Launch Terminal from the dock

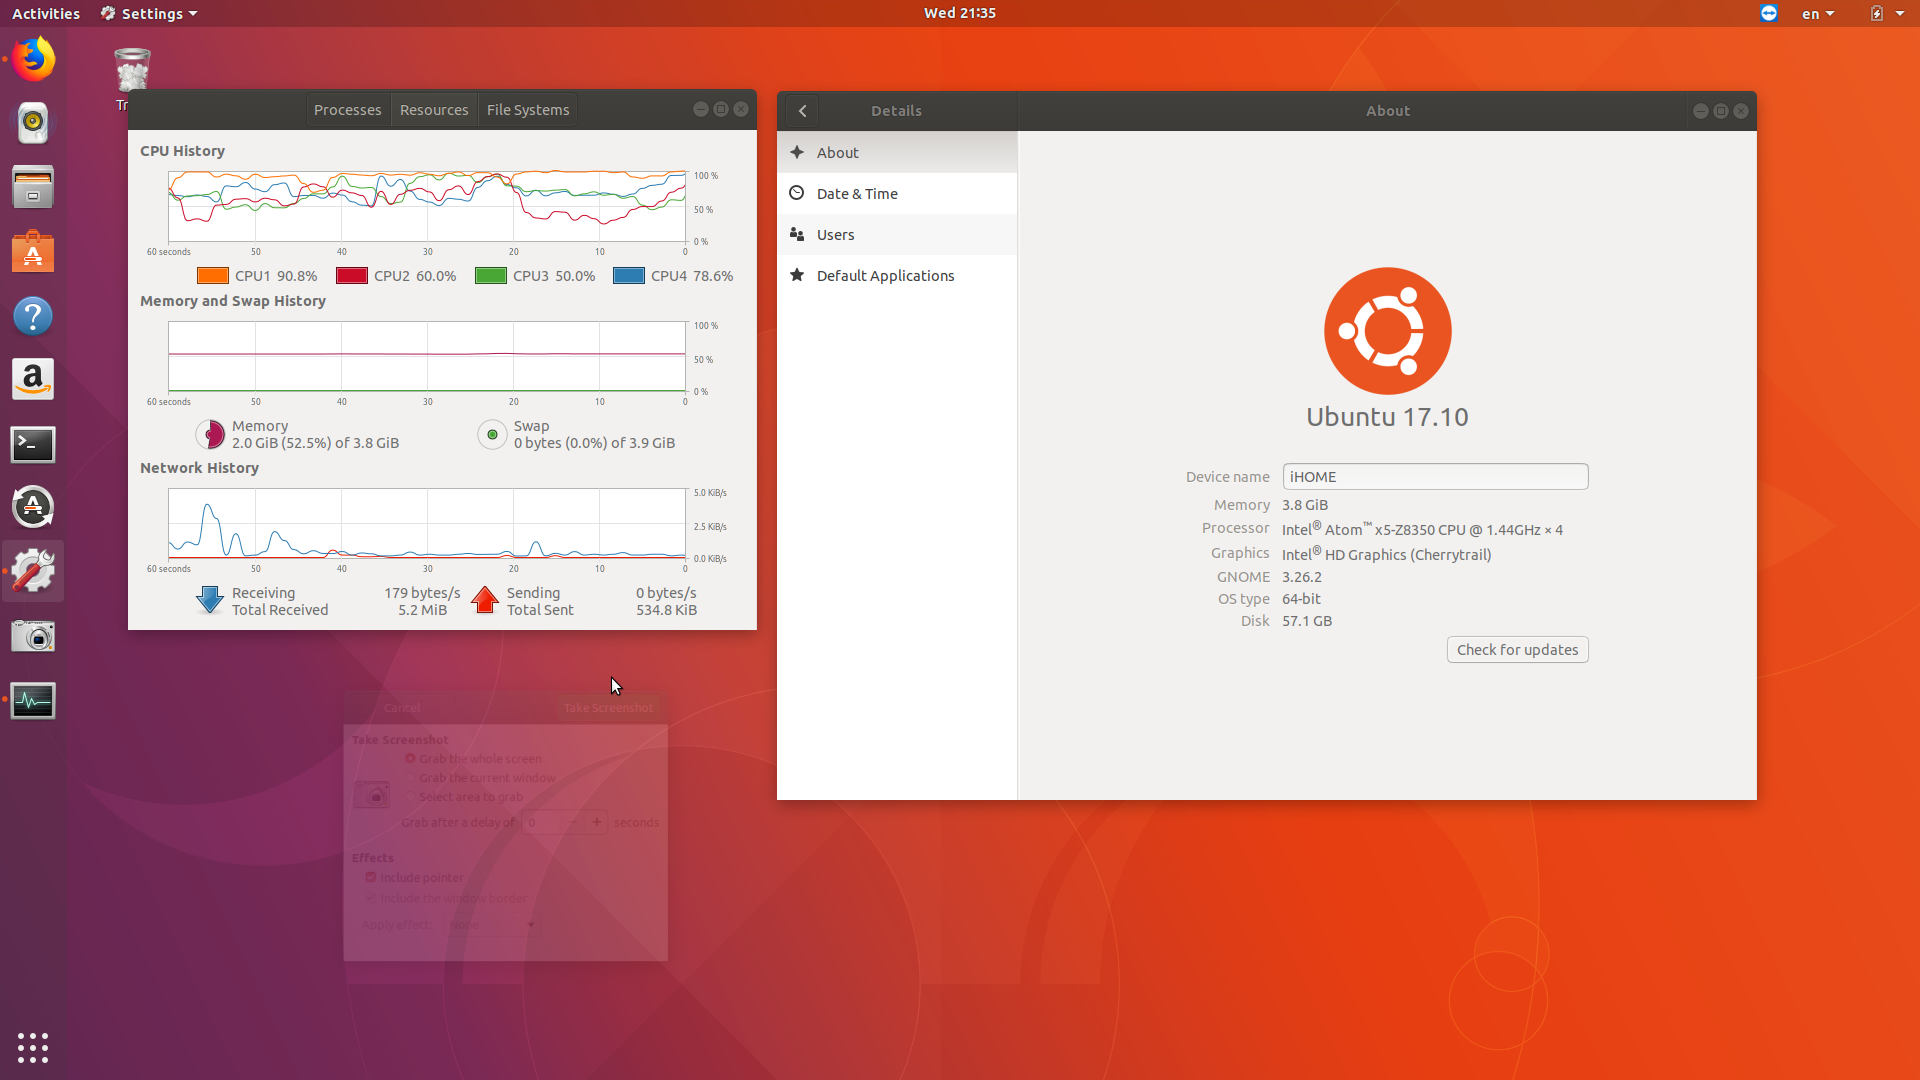click(x=33, y=444)
